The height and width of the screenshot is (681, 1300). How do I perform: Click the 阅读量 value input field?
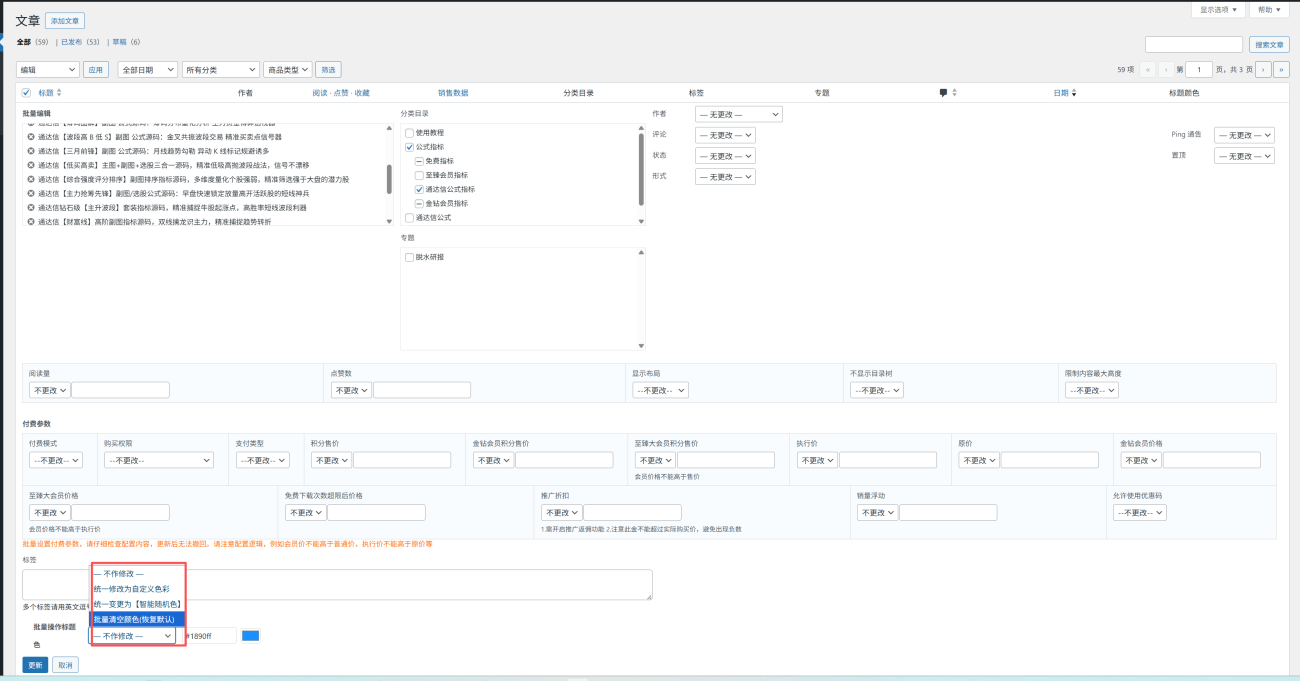[120, 390]
